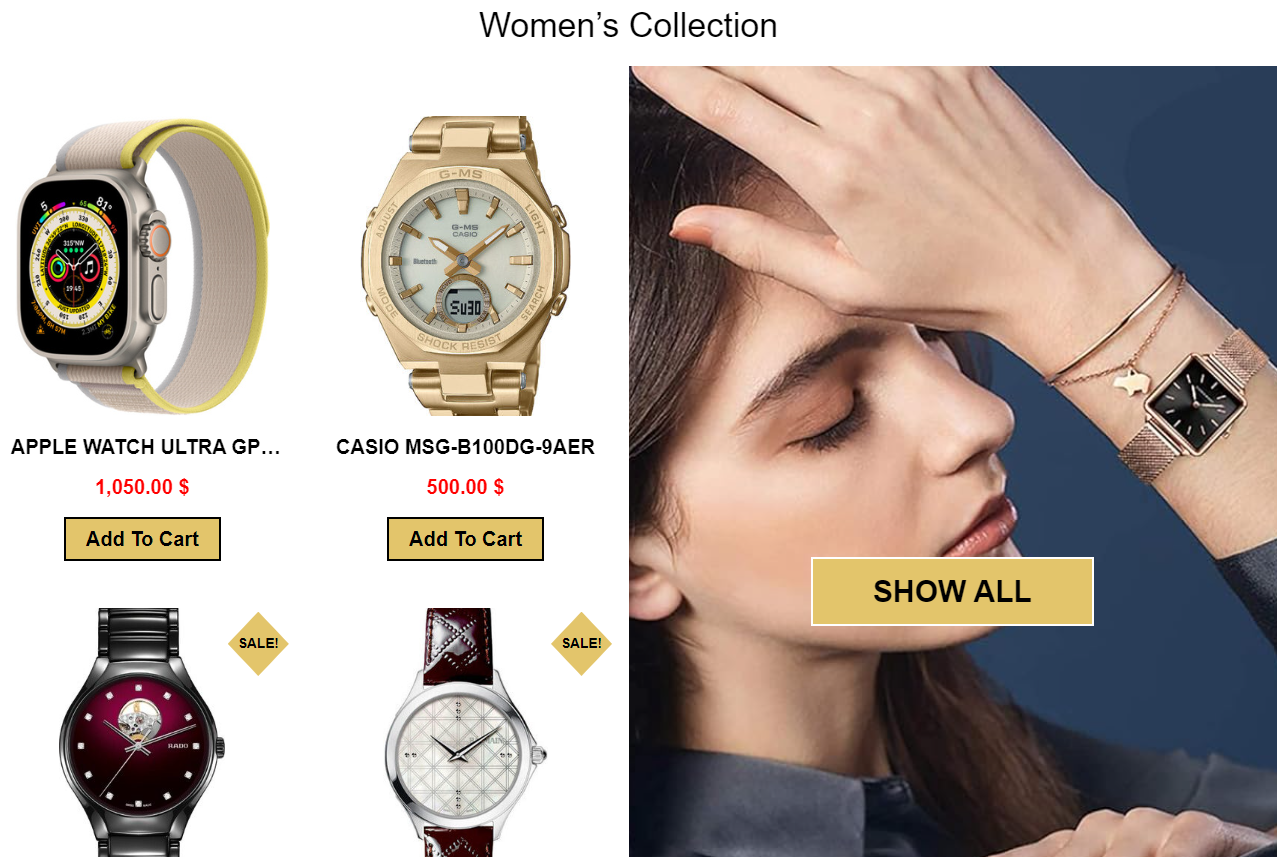Click the SALE! badge on the burgundy strap watch

(x=581, y=643)
